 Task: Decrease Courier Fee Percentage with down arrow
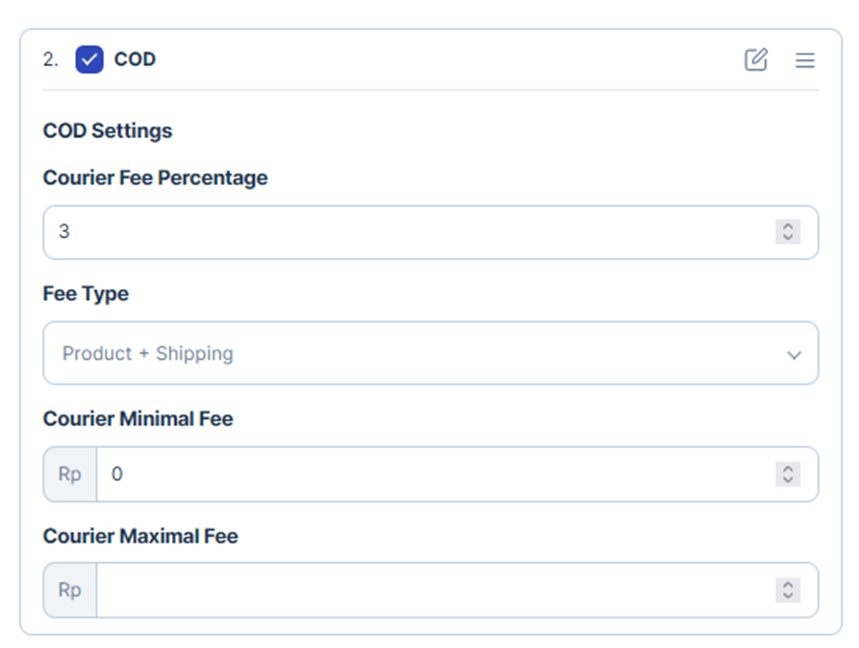point(788,238)
